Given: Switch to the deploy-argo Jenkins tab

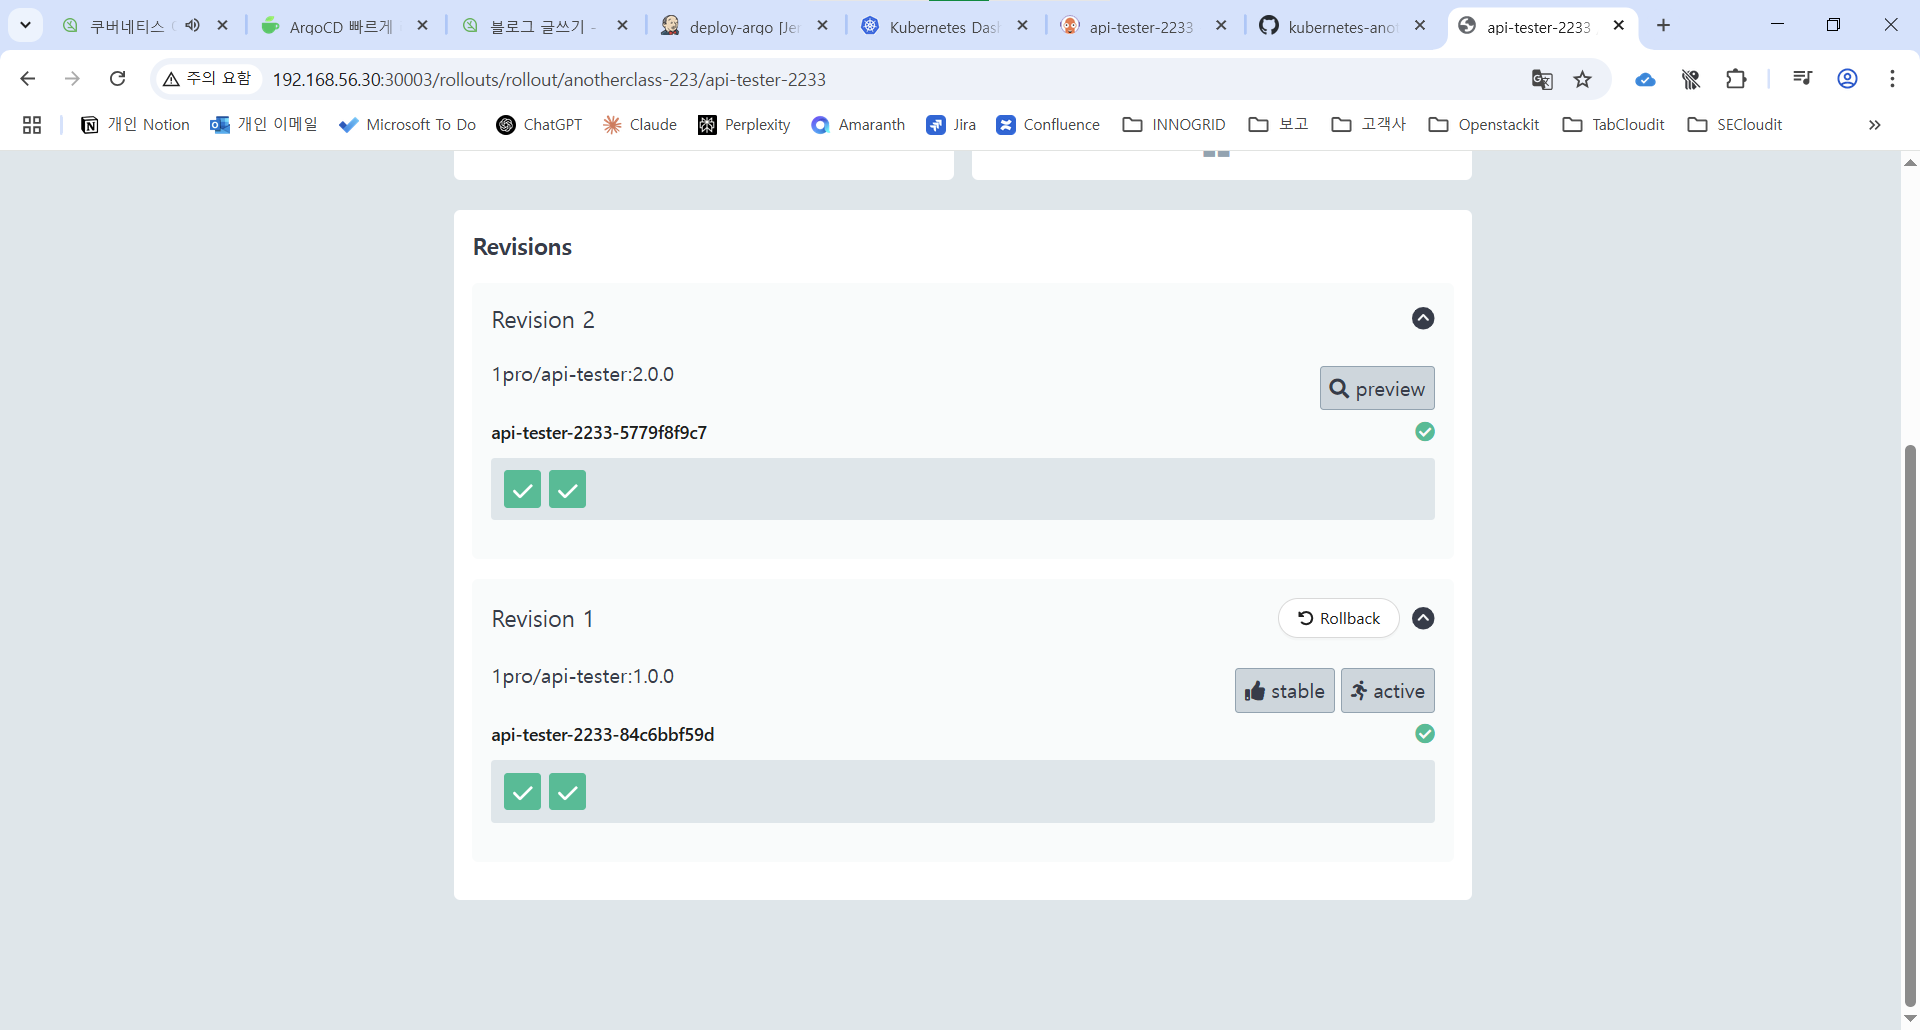Looking at the screenshot, I should (745, 26).
